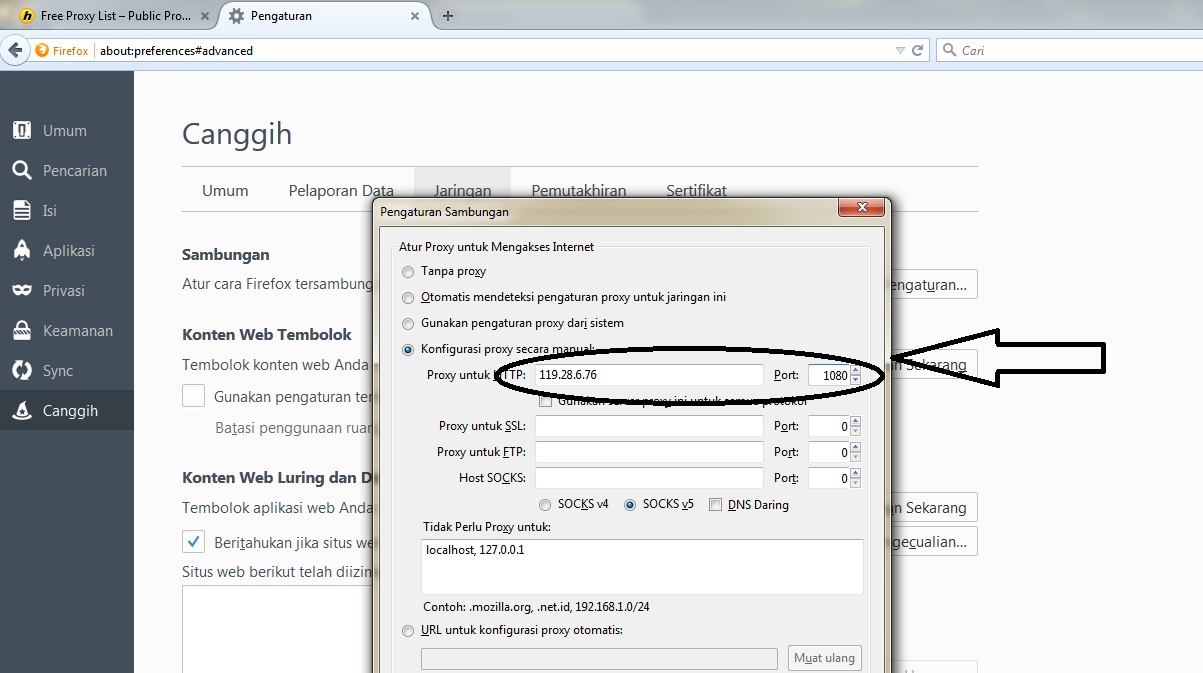Image resolution: width=1203 pixels, height=673 pixels.
Task: Increase the SSL port with its up arrow
Action: coord(855,421)
